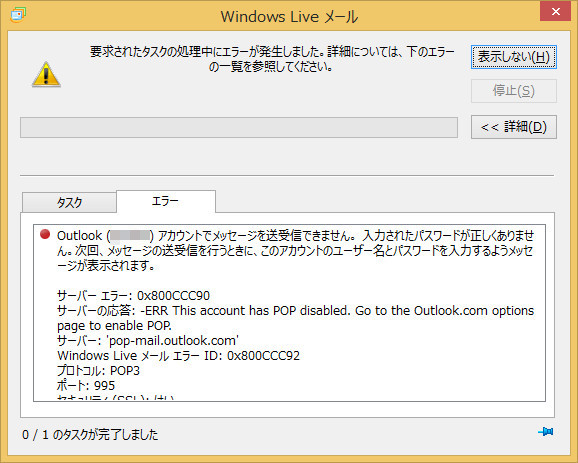
Task: Click the 'pop-mail.outlook.com' server line
Action: [x=148, y=341]
